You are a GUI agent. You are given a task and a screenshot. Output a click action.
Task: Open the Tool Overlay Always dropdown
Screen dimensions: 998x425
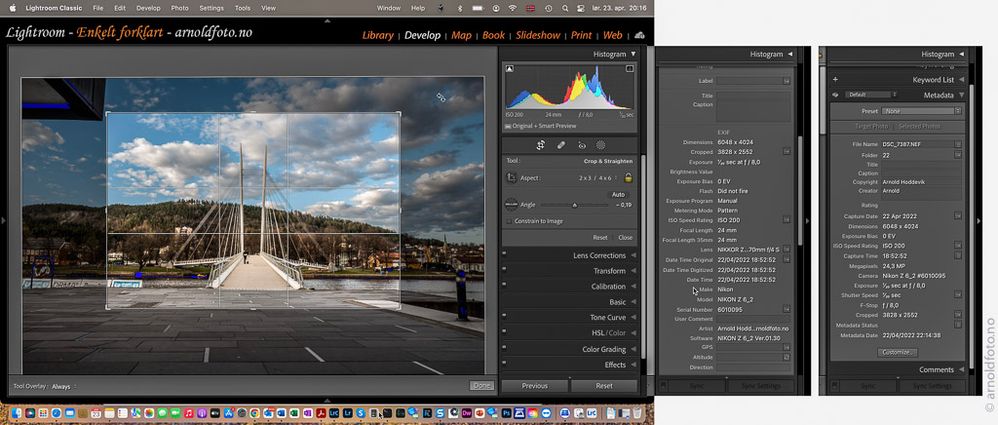tap(64, 386)
